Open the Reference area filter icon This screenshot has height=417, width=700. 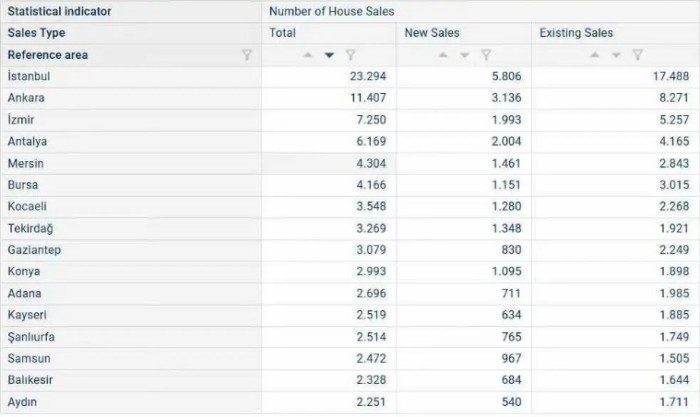coord(247,56)
